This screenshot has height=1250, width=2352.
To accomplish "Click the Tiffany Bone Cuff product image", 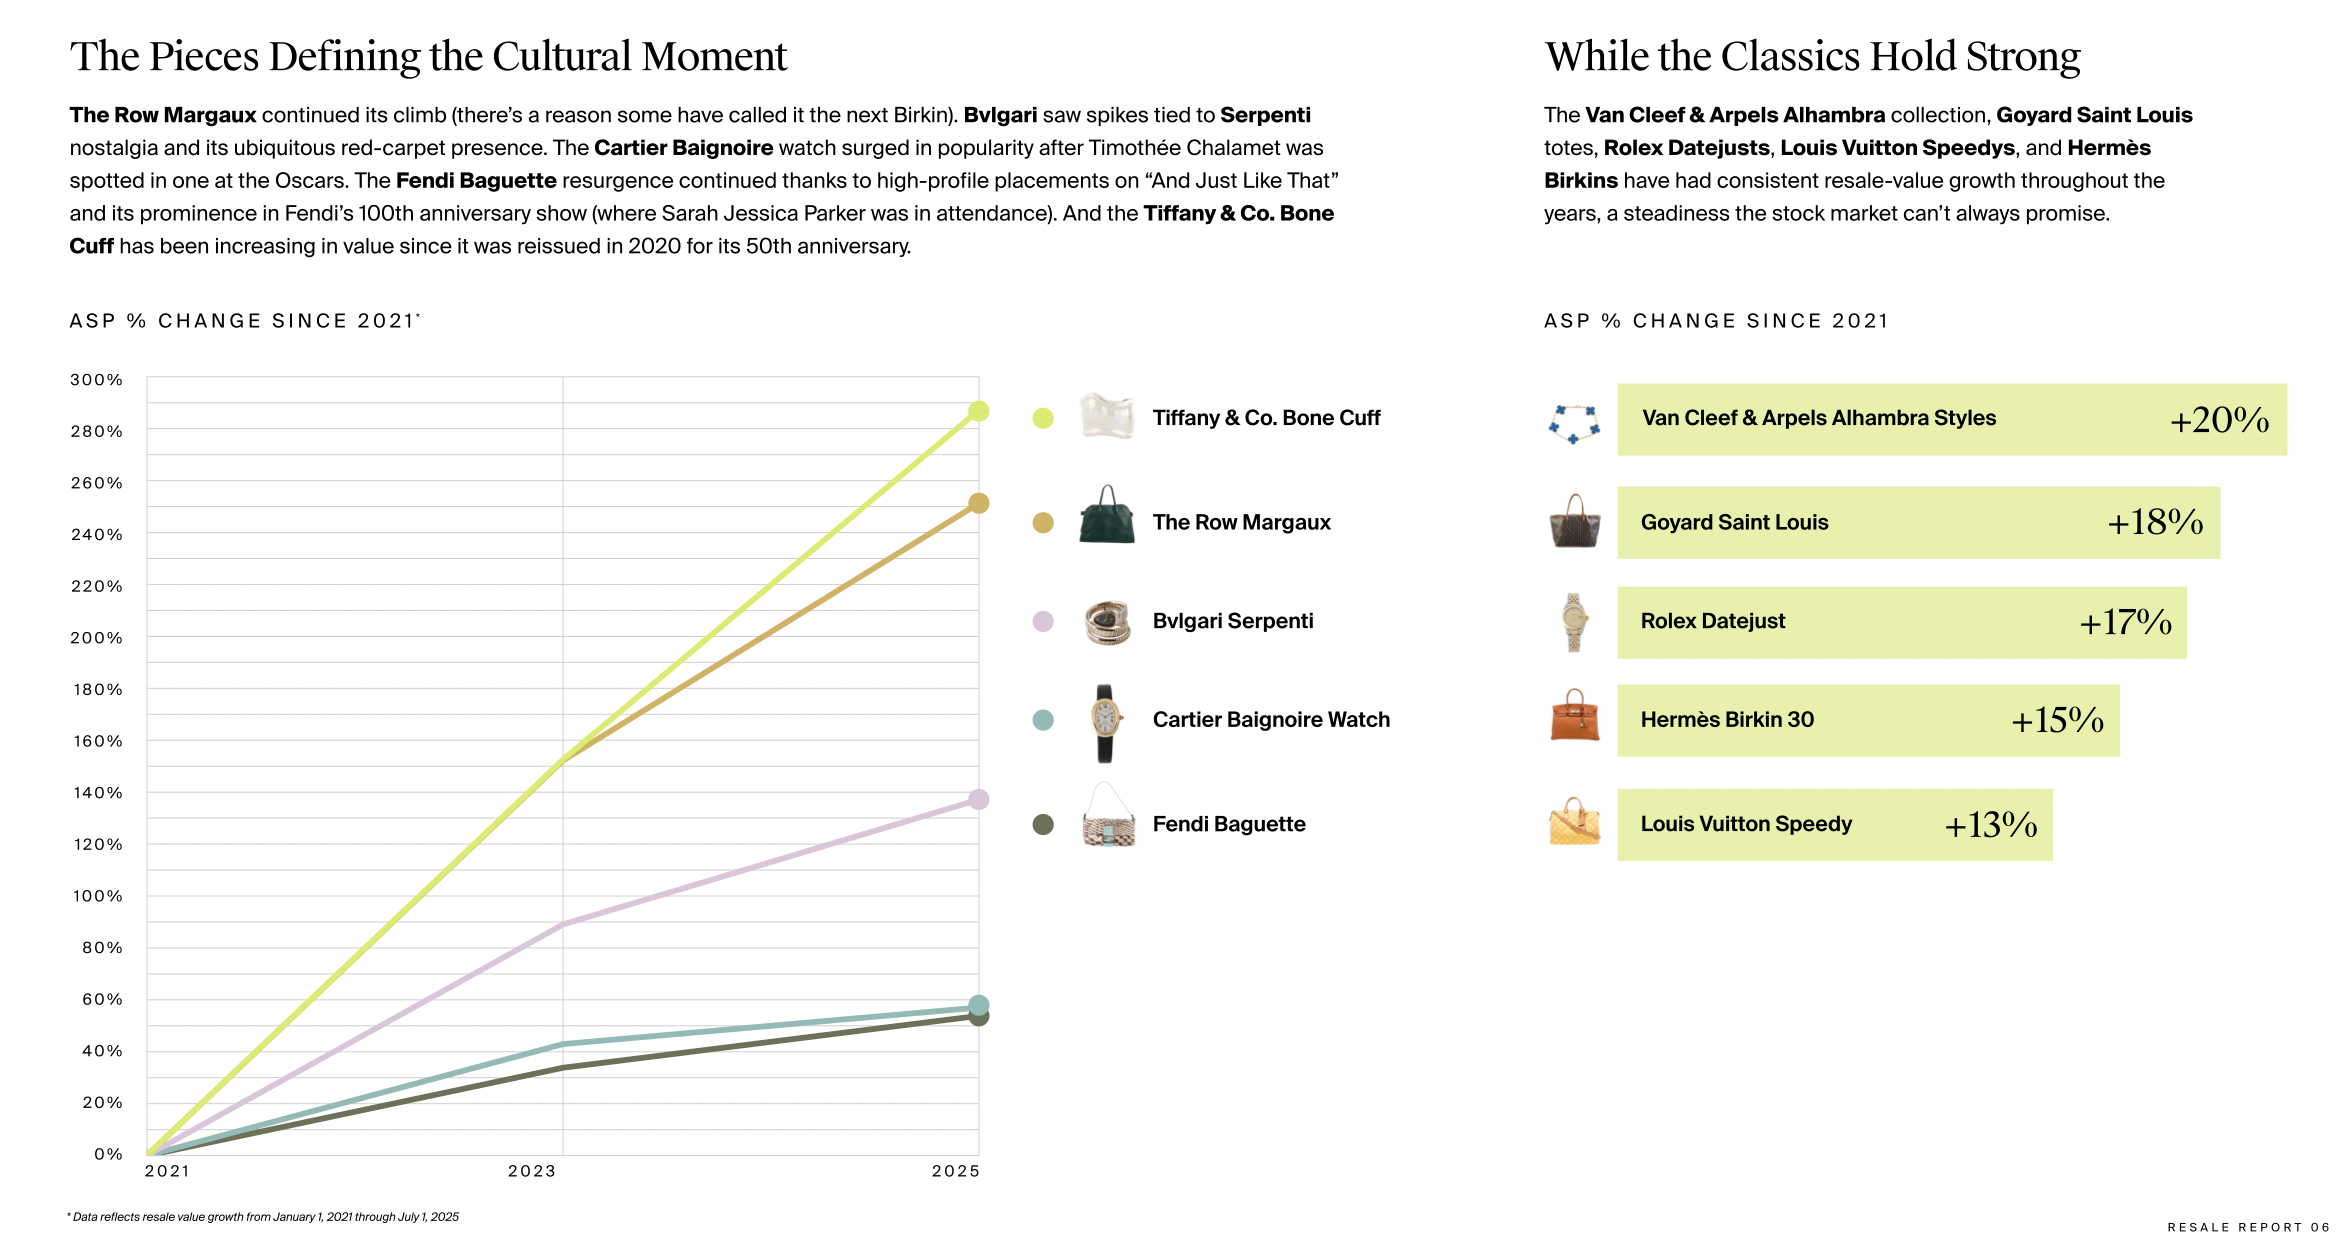I will coord(1107,417).
